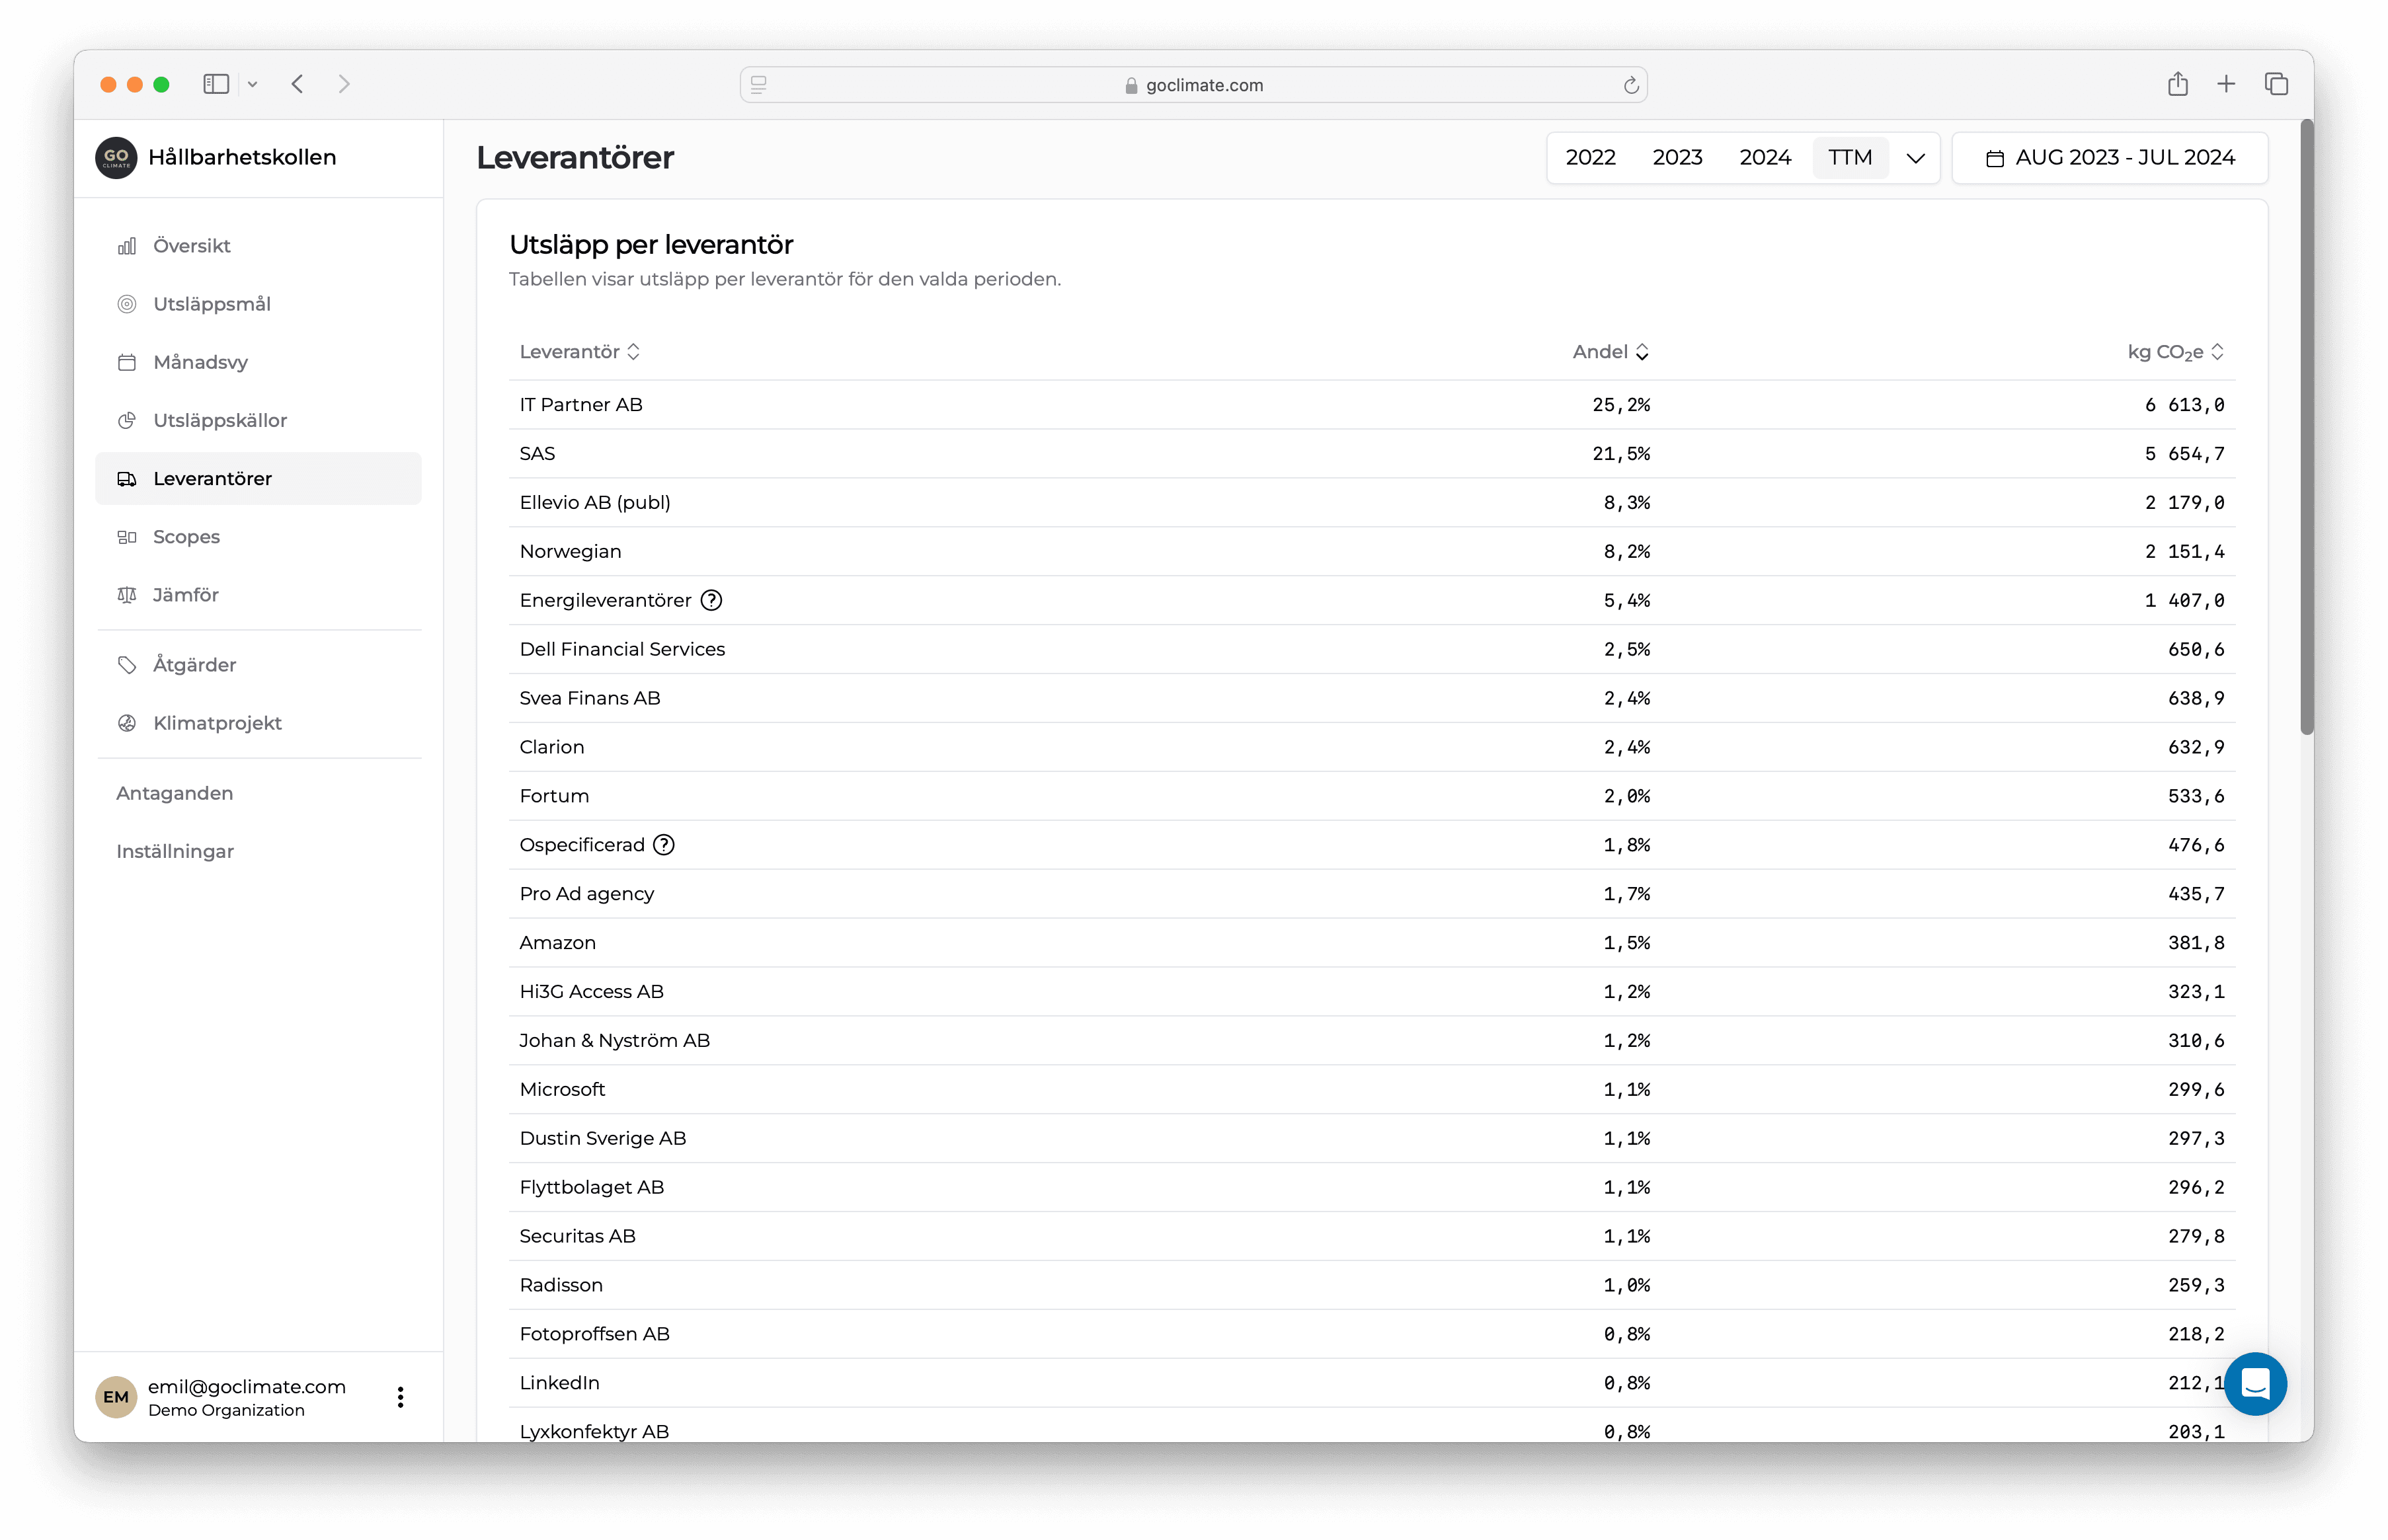The image size is (2388, 1540).
Task: Open the AUG 2023 - JUL 2024 date picker
Action: (2109, 158)
